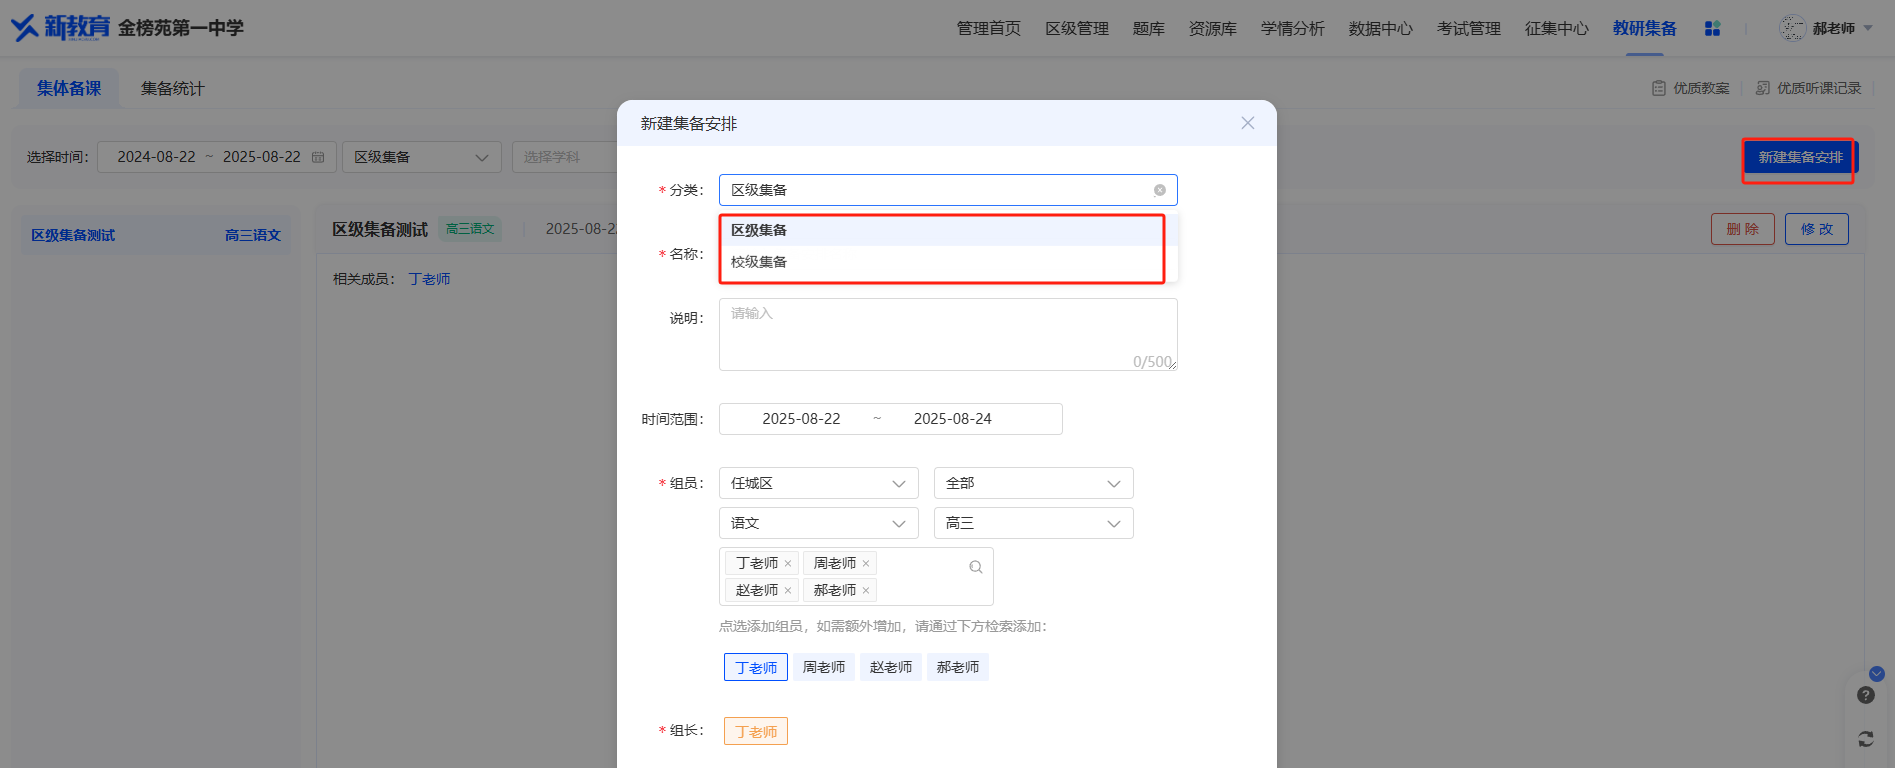Expand the 全部 school dropdown

[1033, 483]
